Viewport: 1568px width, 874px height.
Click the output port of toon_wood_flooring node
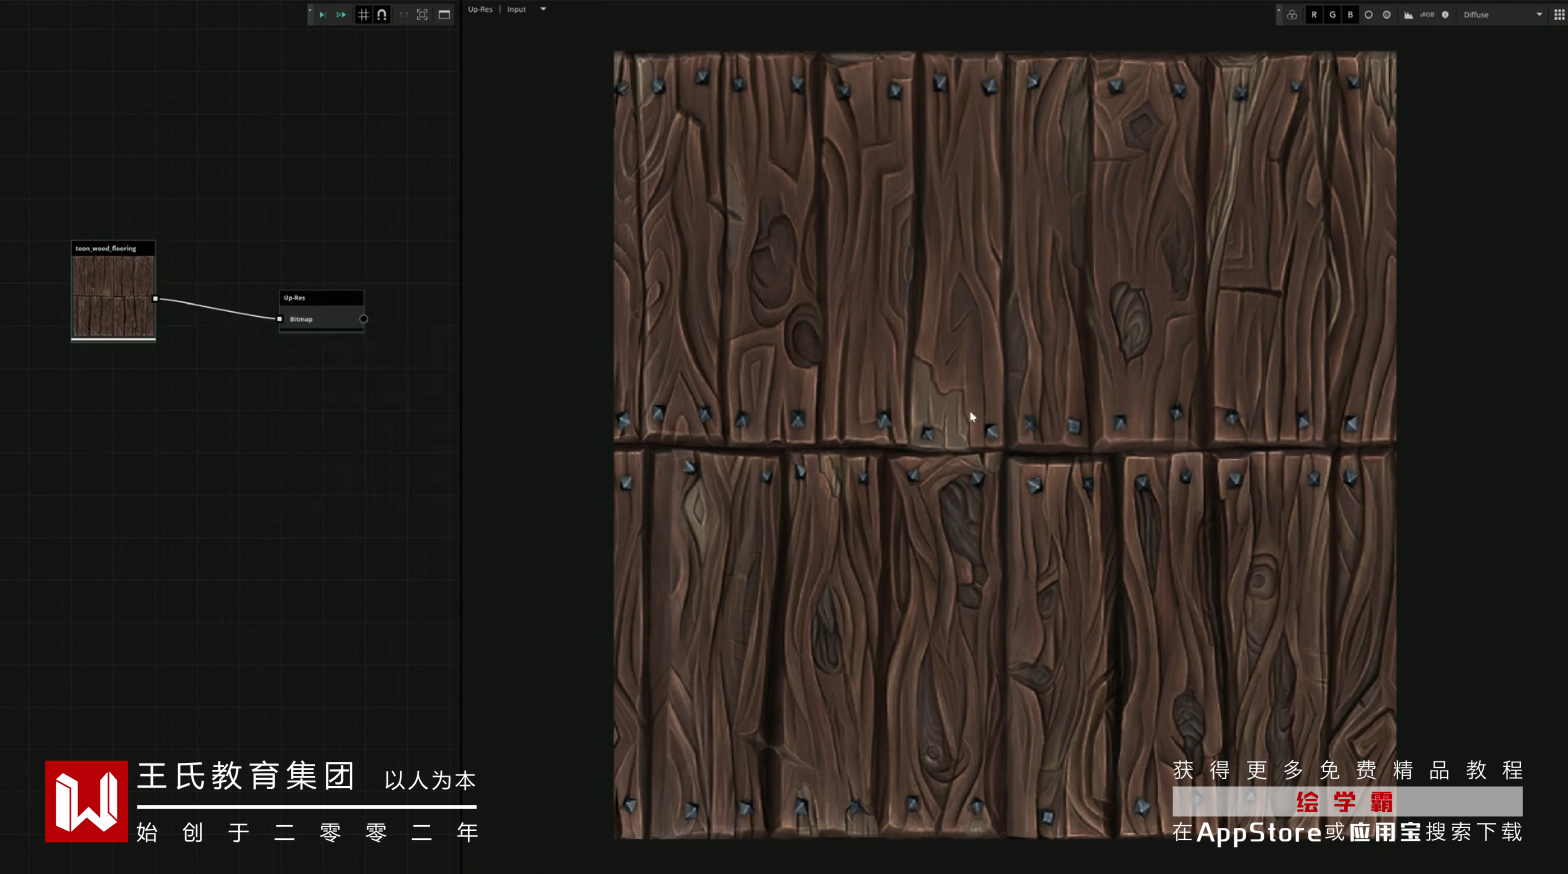point(155,299)
